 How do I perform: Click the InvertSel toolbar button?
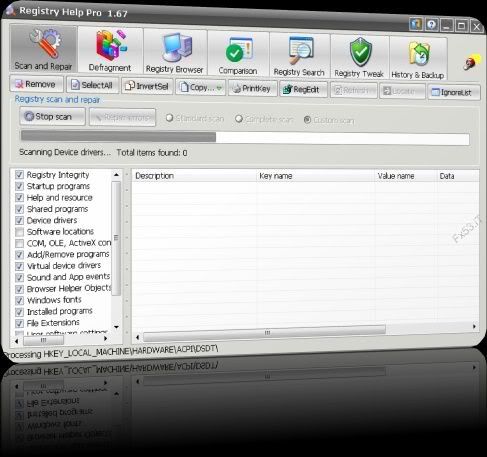147,86
